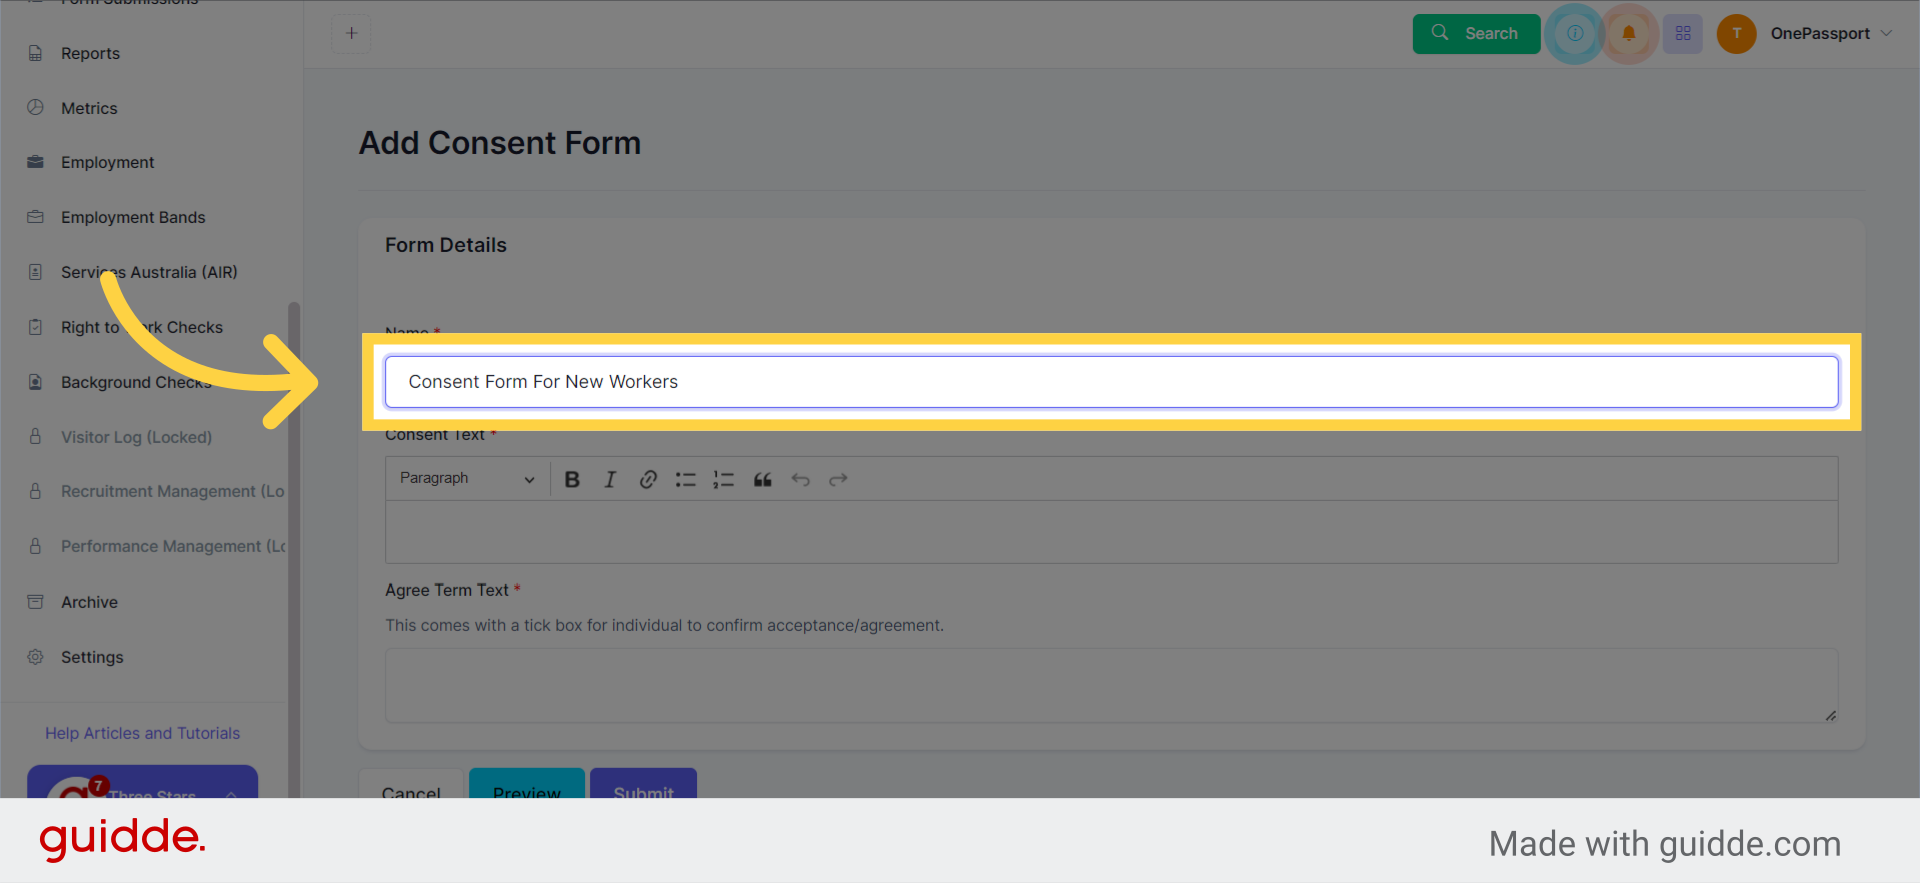Image resolution: width=1920 pixels, height=883 pixels.
Task: Open Settings in the sidebar
Action: 92,657
